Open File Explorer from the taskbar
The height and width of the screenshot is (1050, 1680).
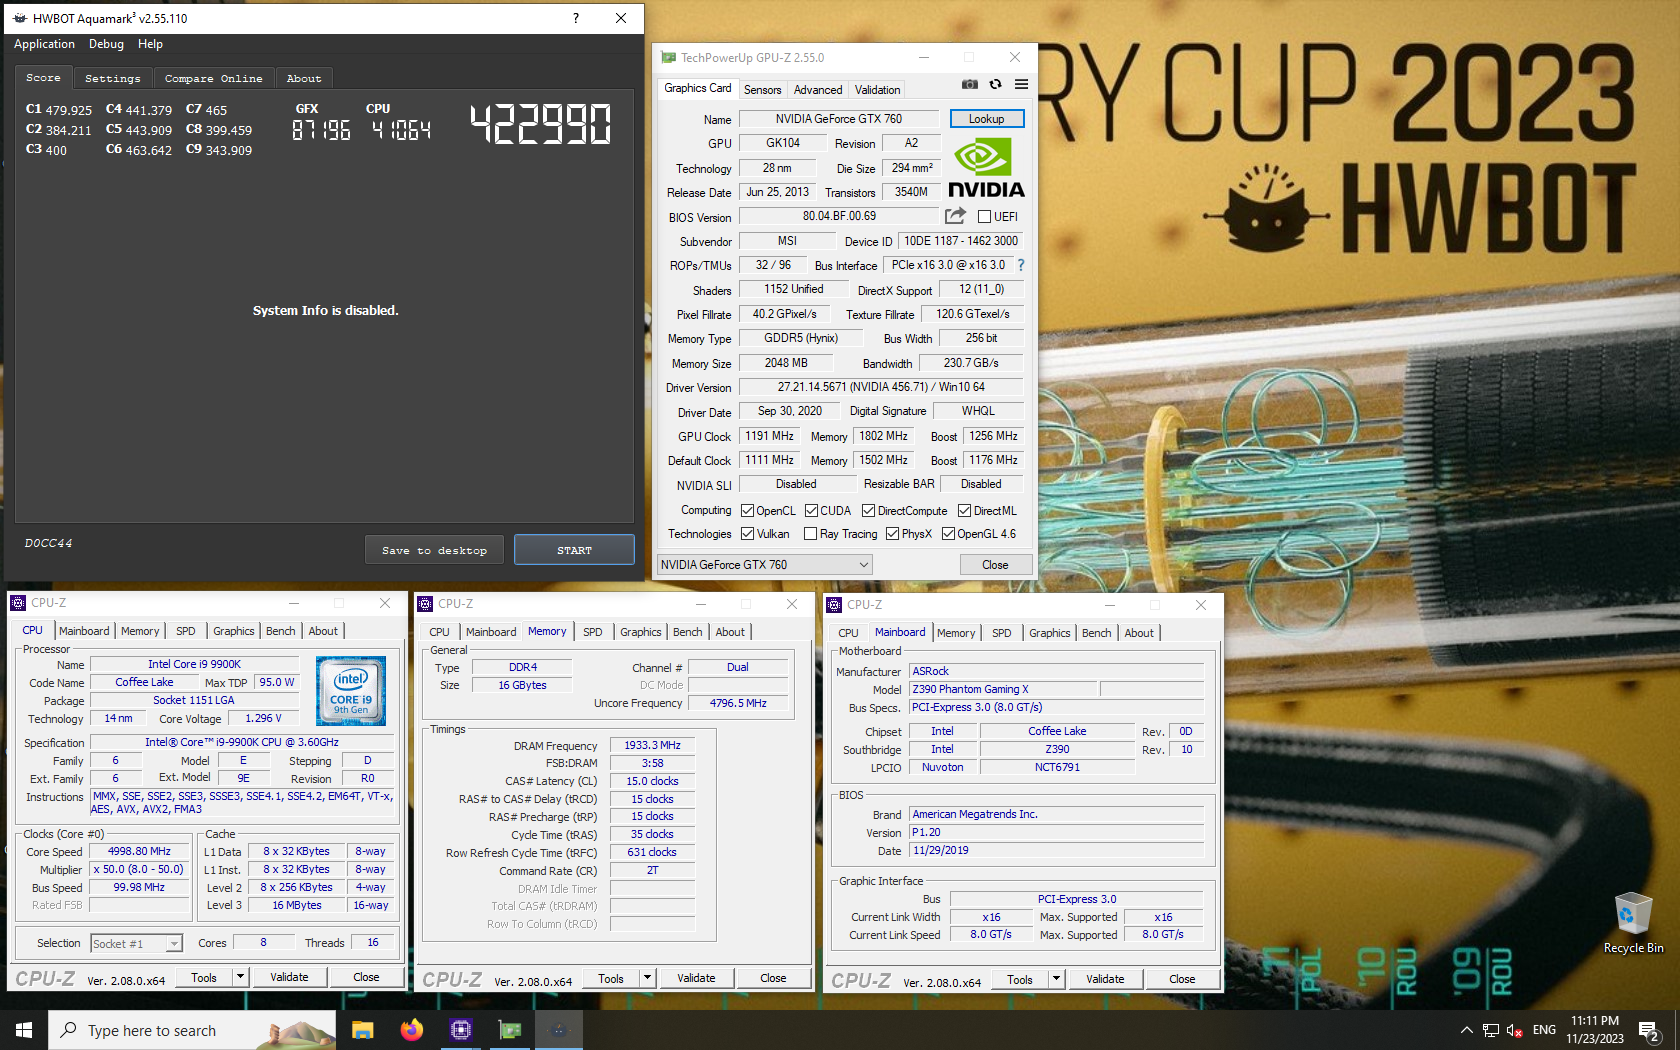point(362,1030)
